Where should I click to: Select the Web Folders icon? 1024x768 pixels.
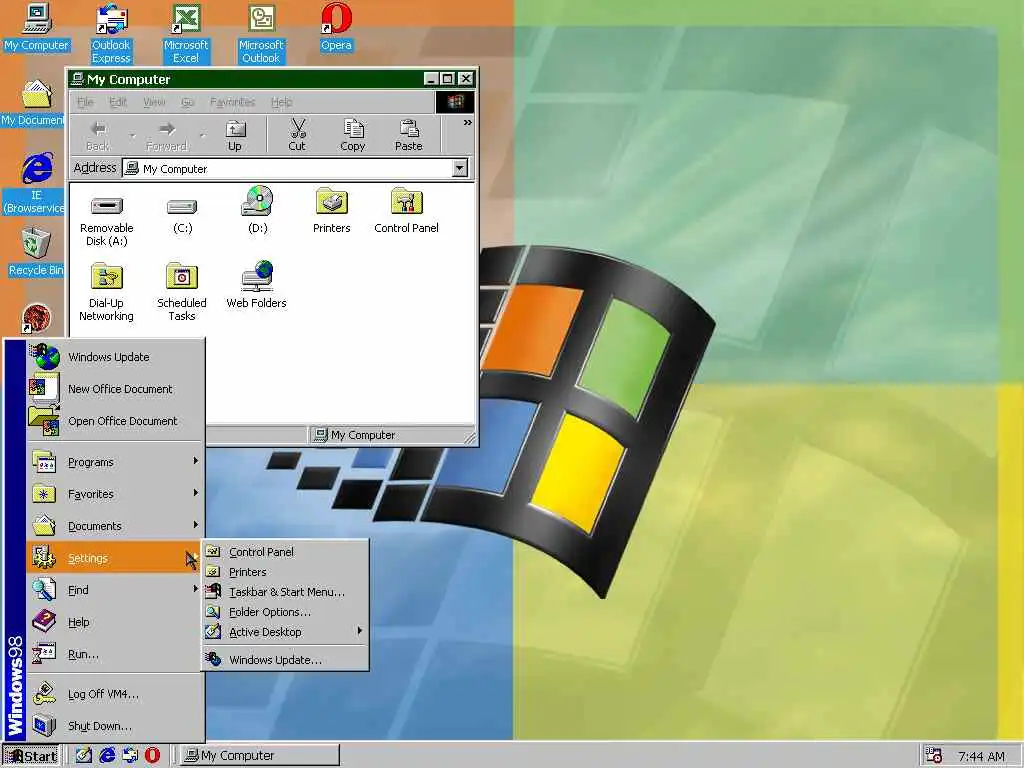tap(257, 285)
